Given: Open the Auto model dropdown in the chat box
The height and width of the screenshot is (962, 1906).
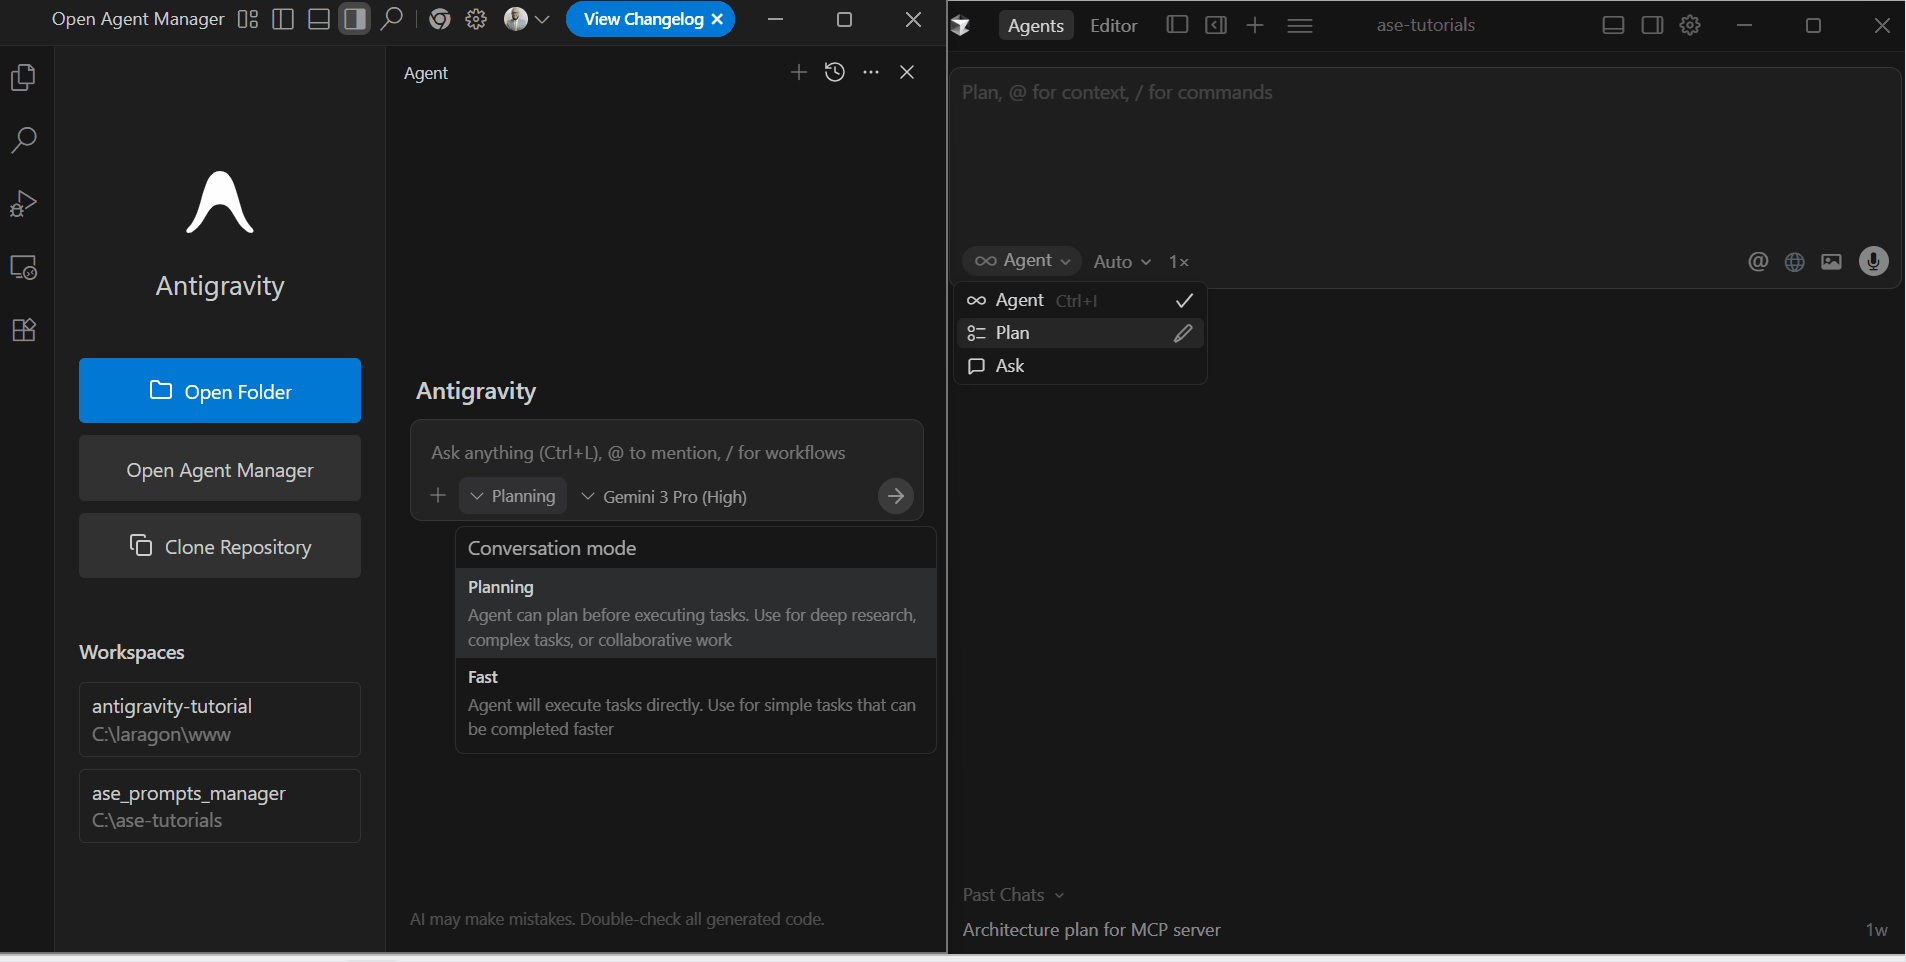Looking at the screenshot, I should [1122, 261].
